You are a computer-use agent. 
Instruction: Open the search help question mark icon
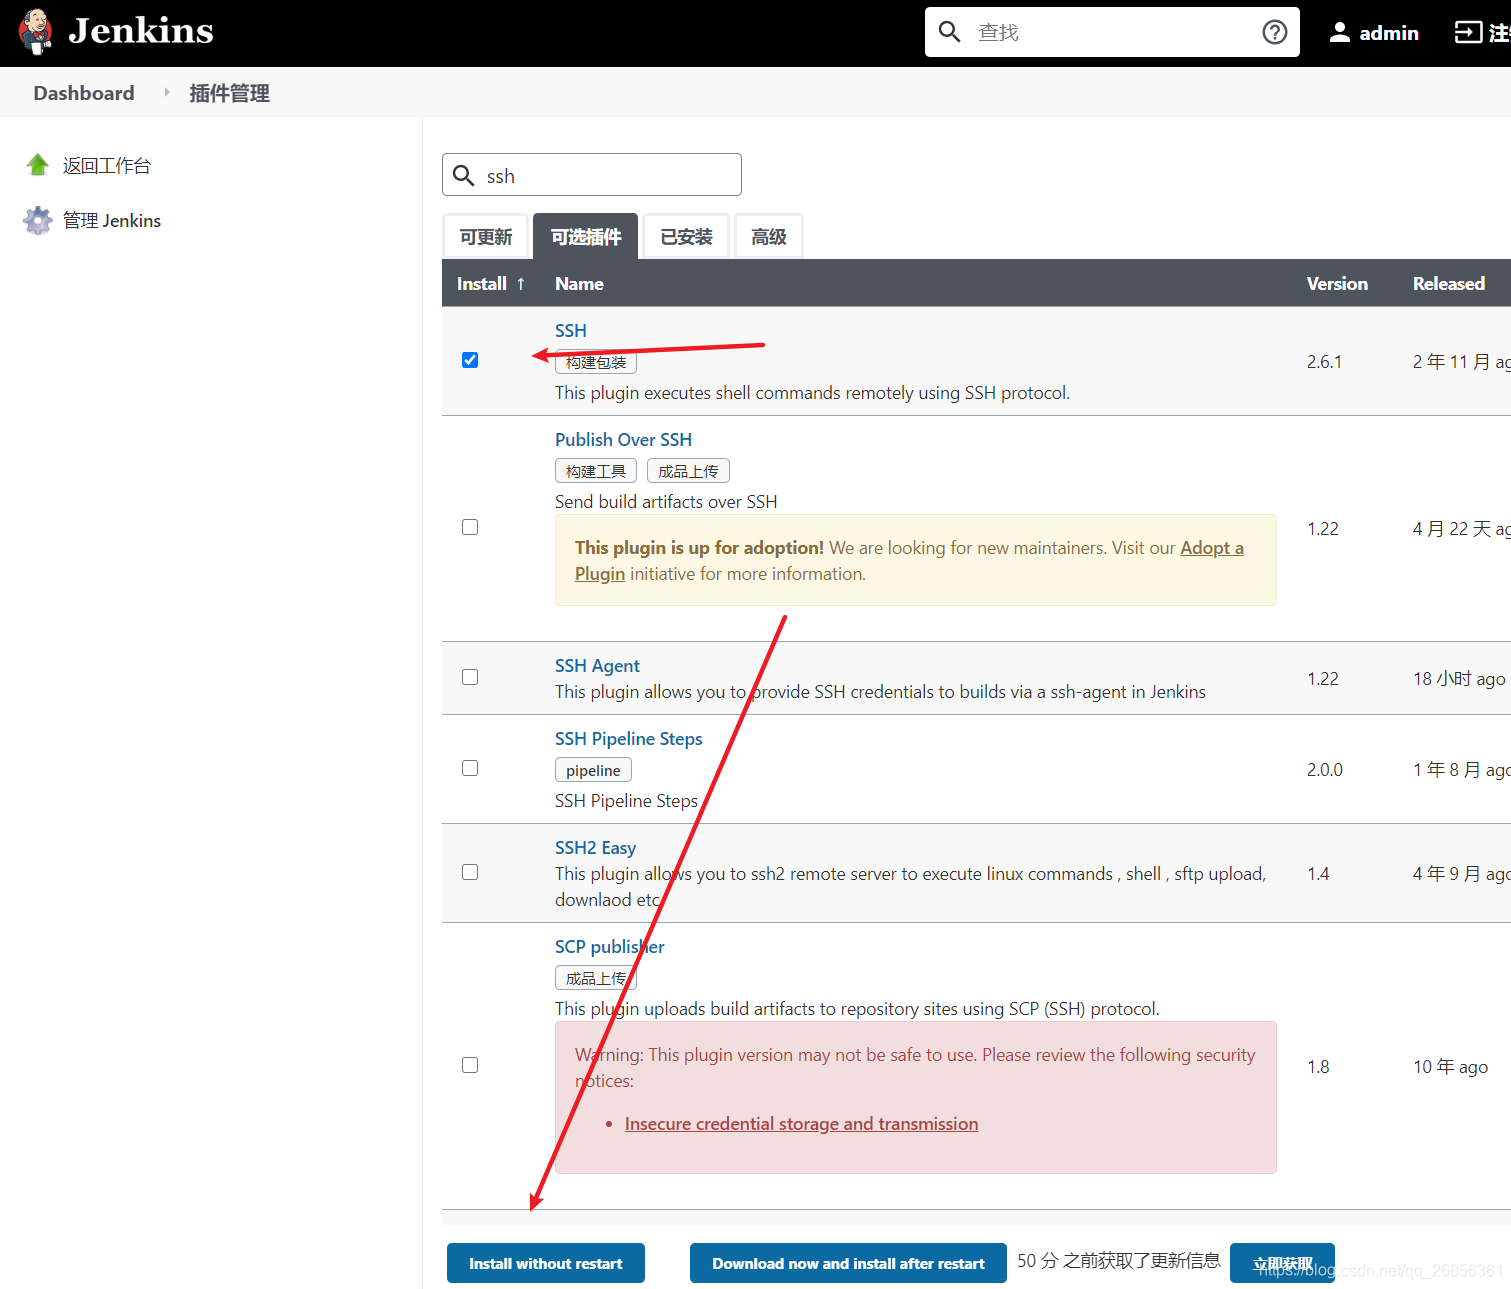(x=1274, y=32)
